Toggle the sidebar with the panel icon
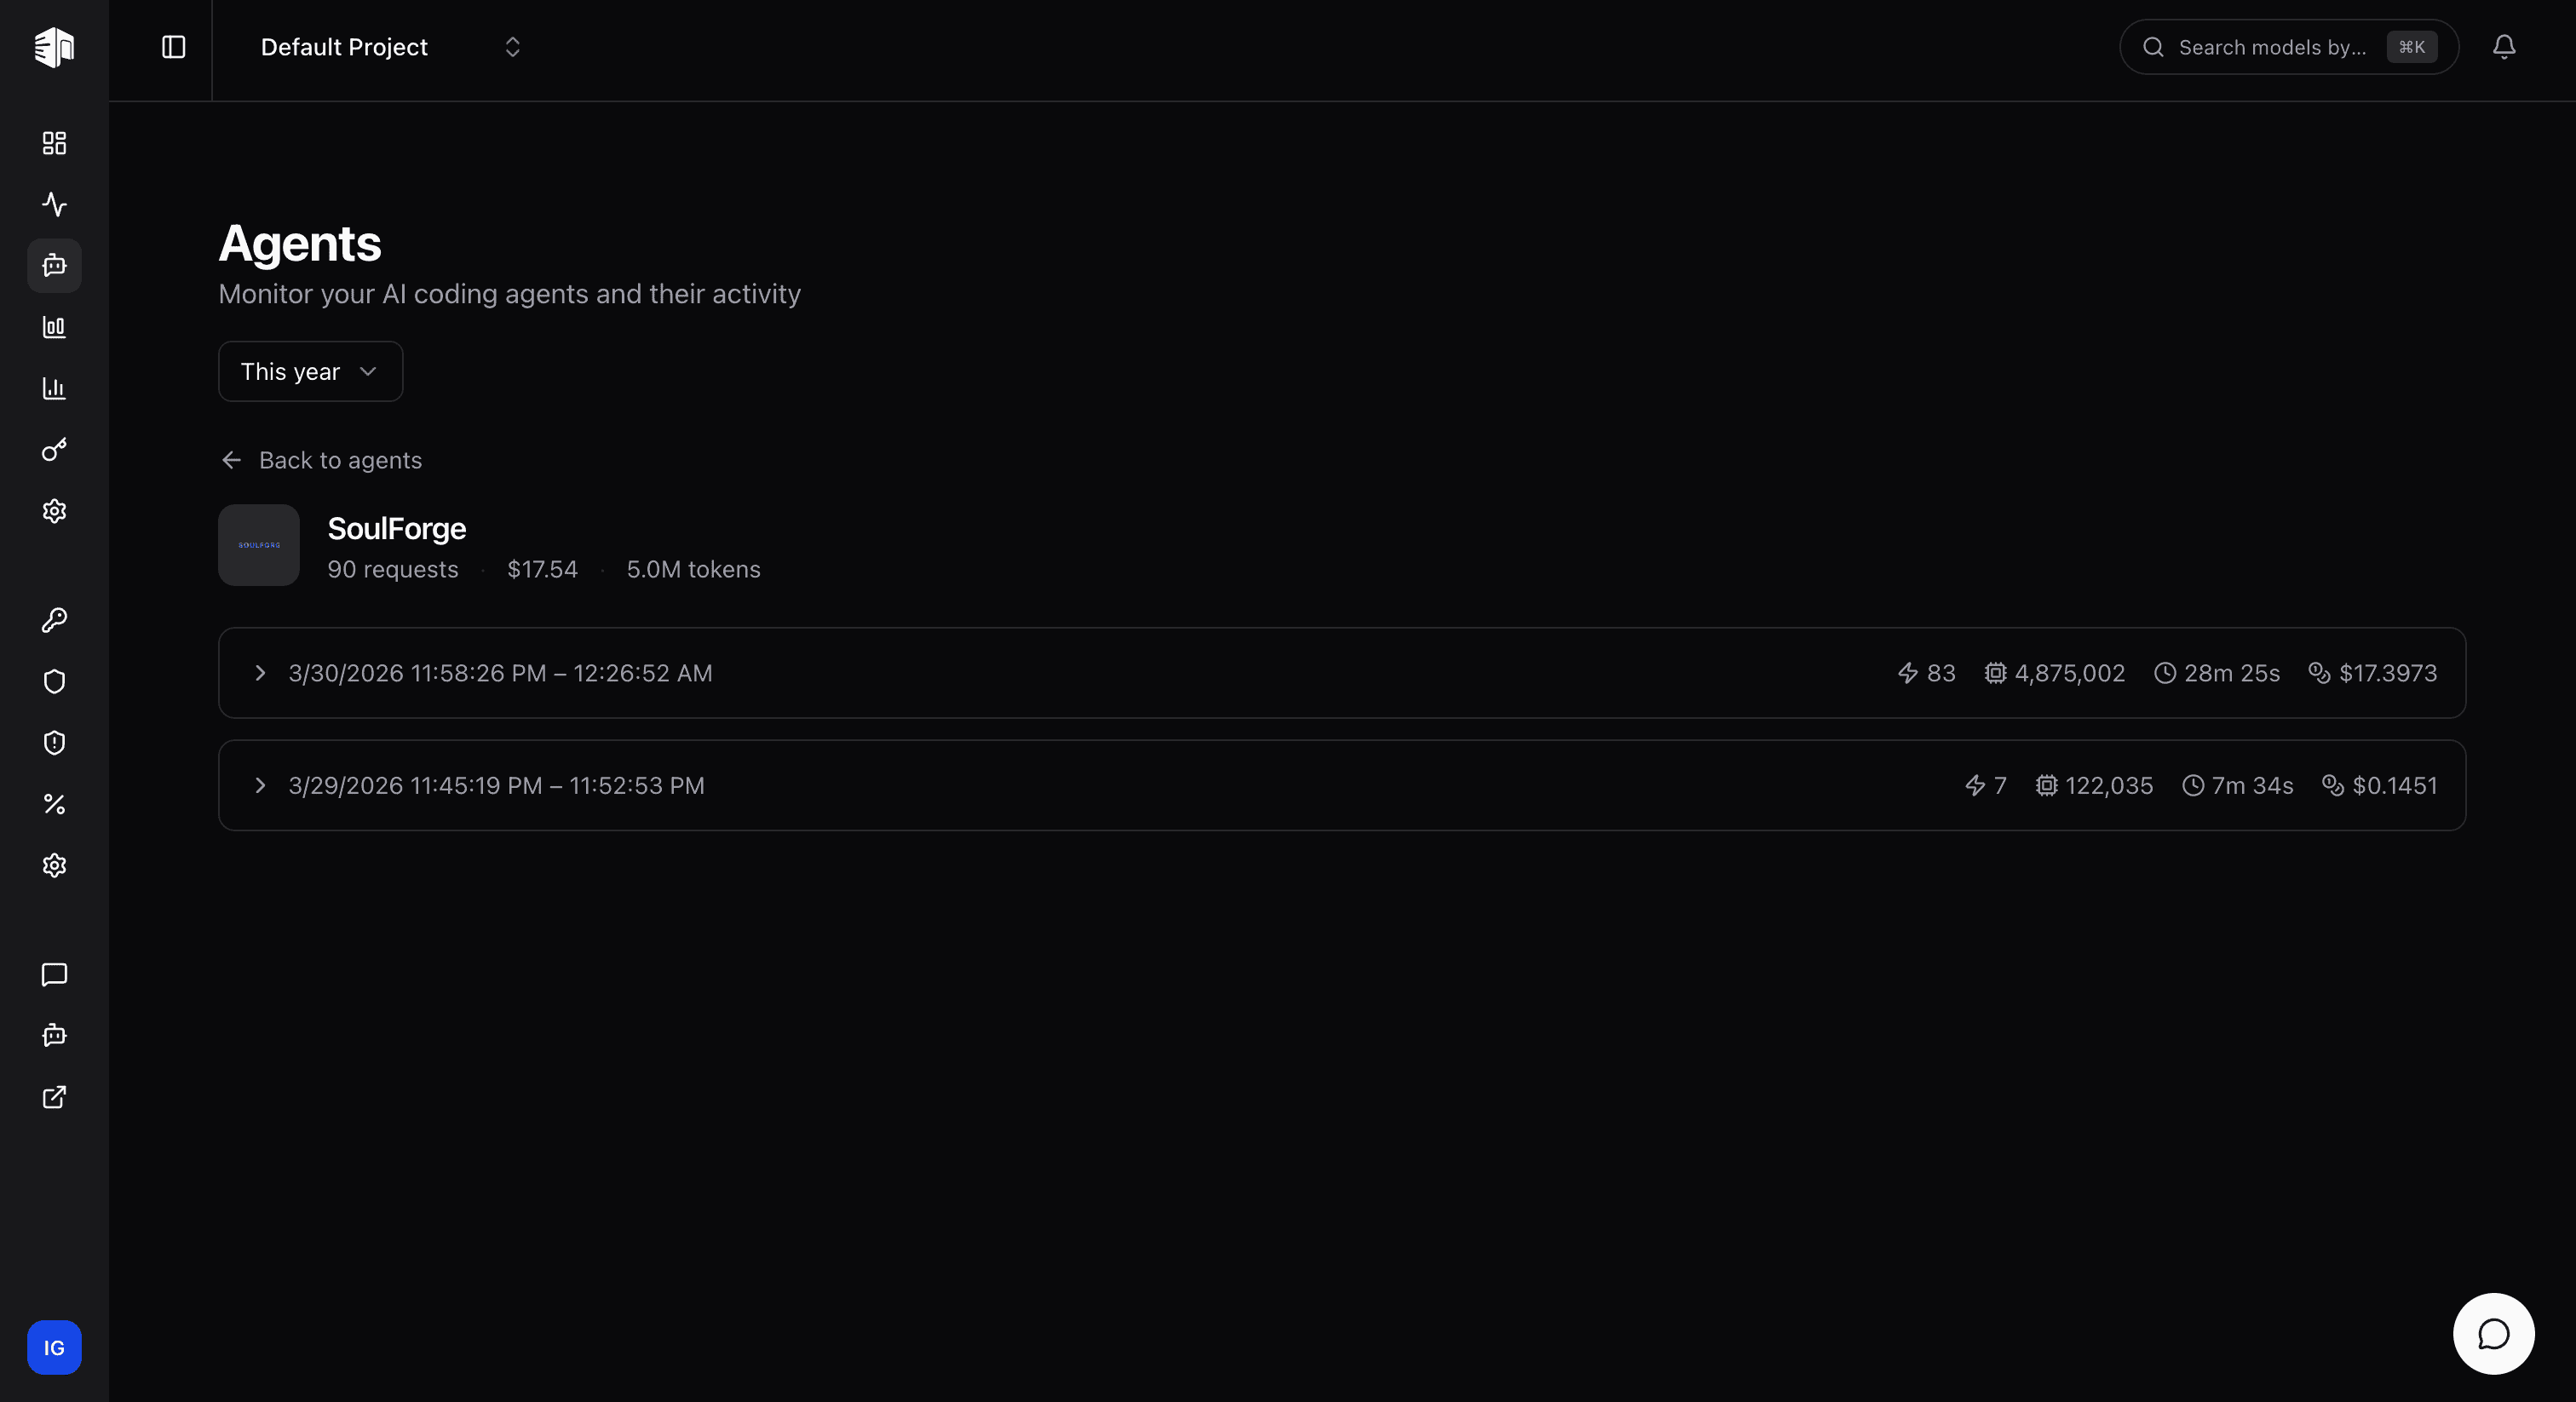Screen dimensions: 2576x1402 click(x=173, y=47)
